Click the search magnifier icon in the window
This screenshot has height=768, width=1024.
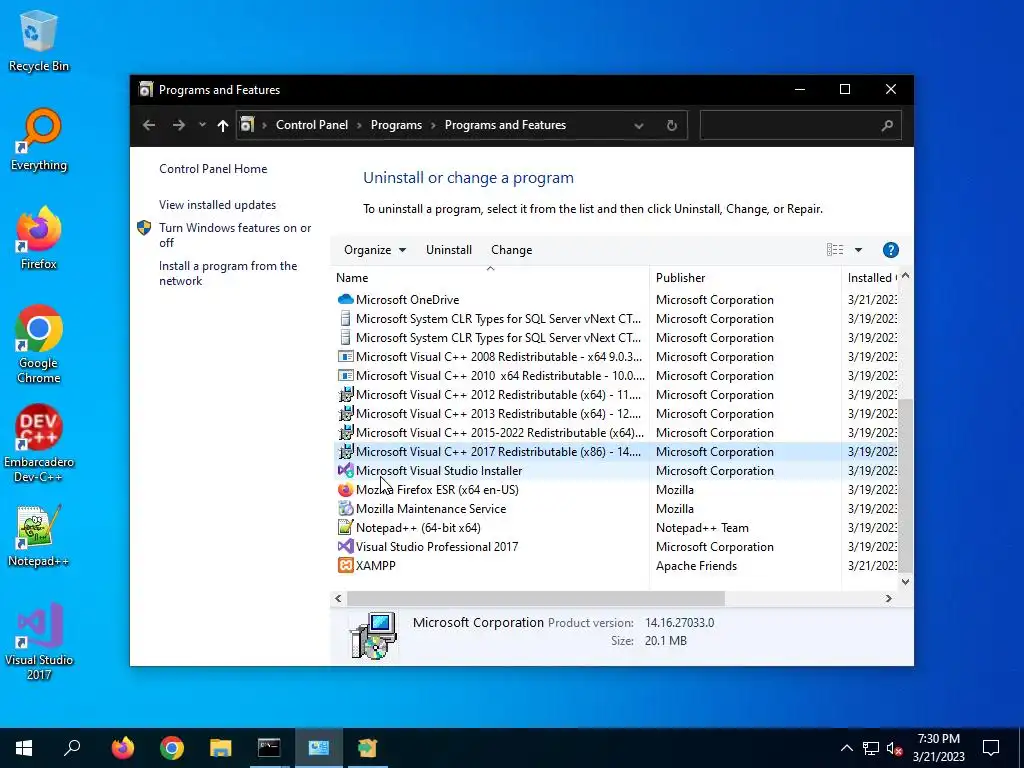(887, 125)
